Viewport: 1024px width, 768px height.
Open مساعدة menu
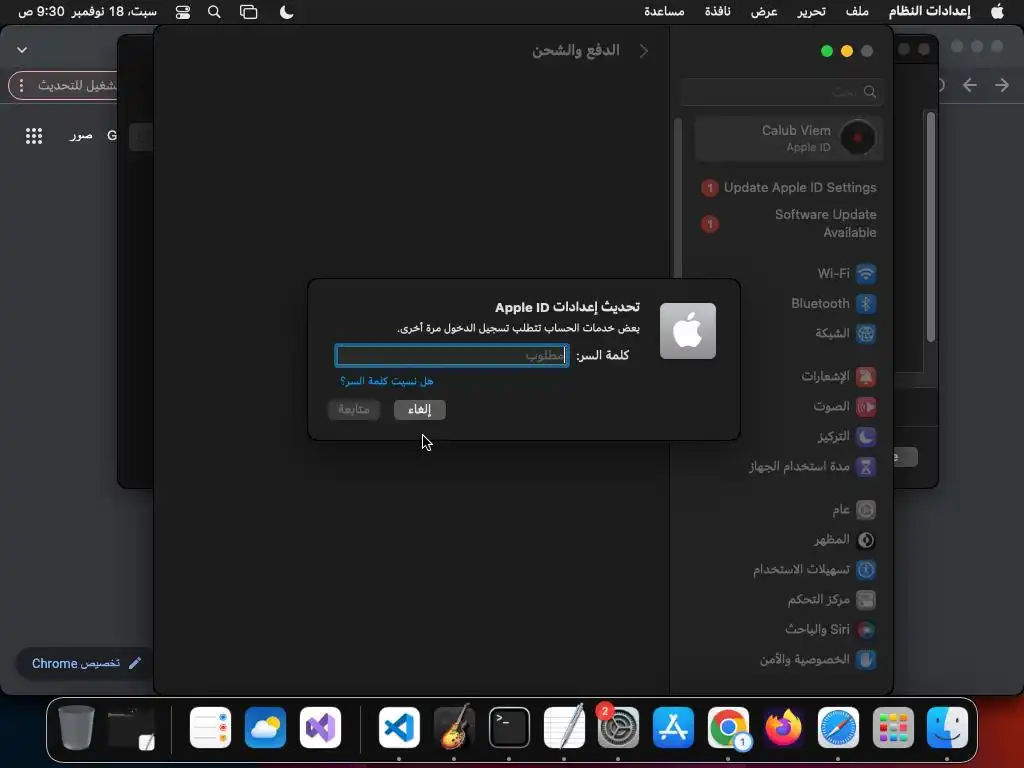(x=664, y=12)
